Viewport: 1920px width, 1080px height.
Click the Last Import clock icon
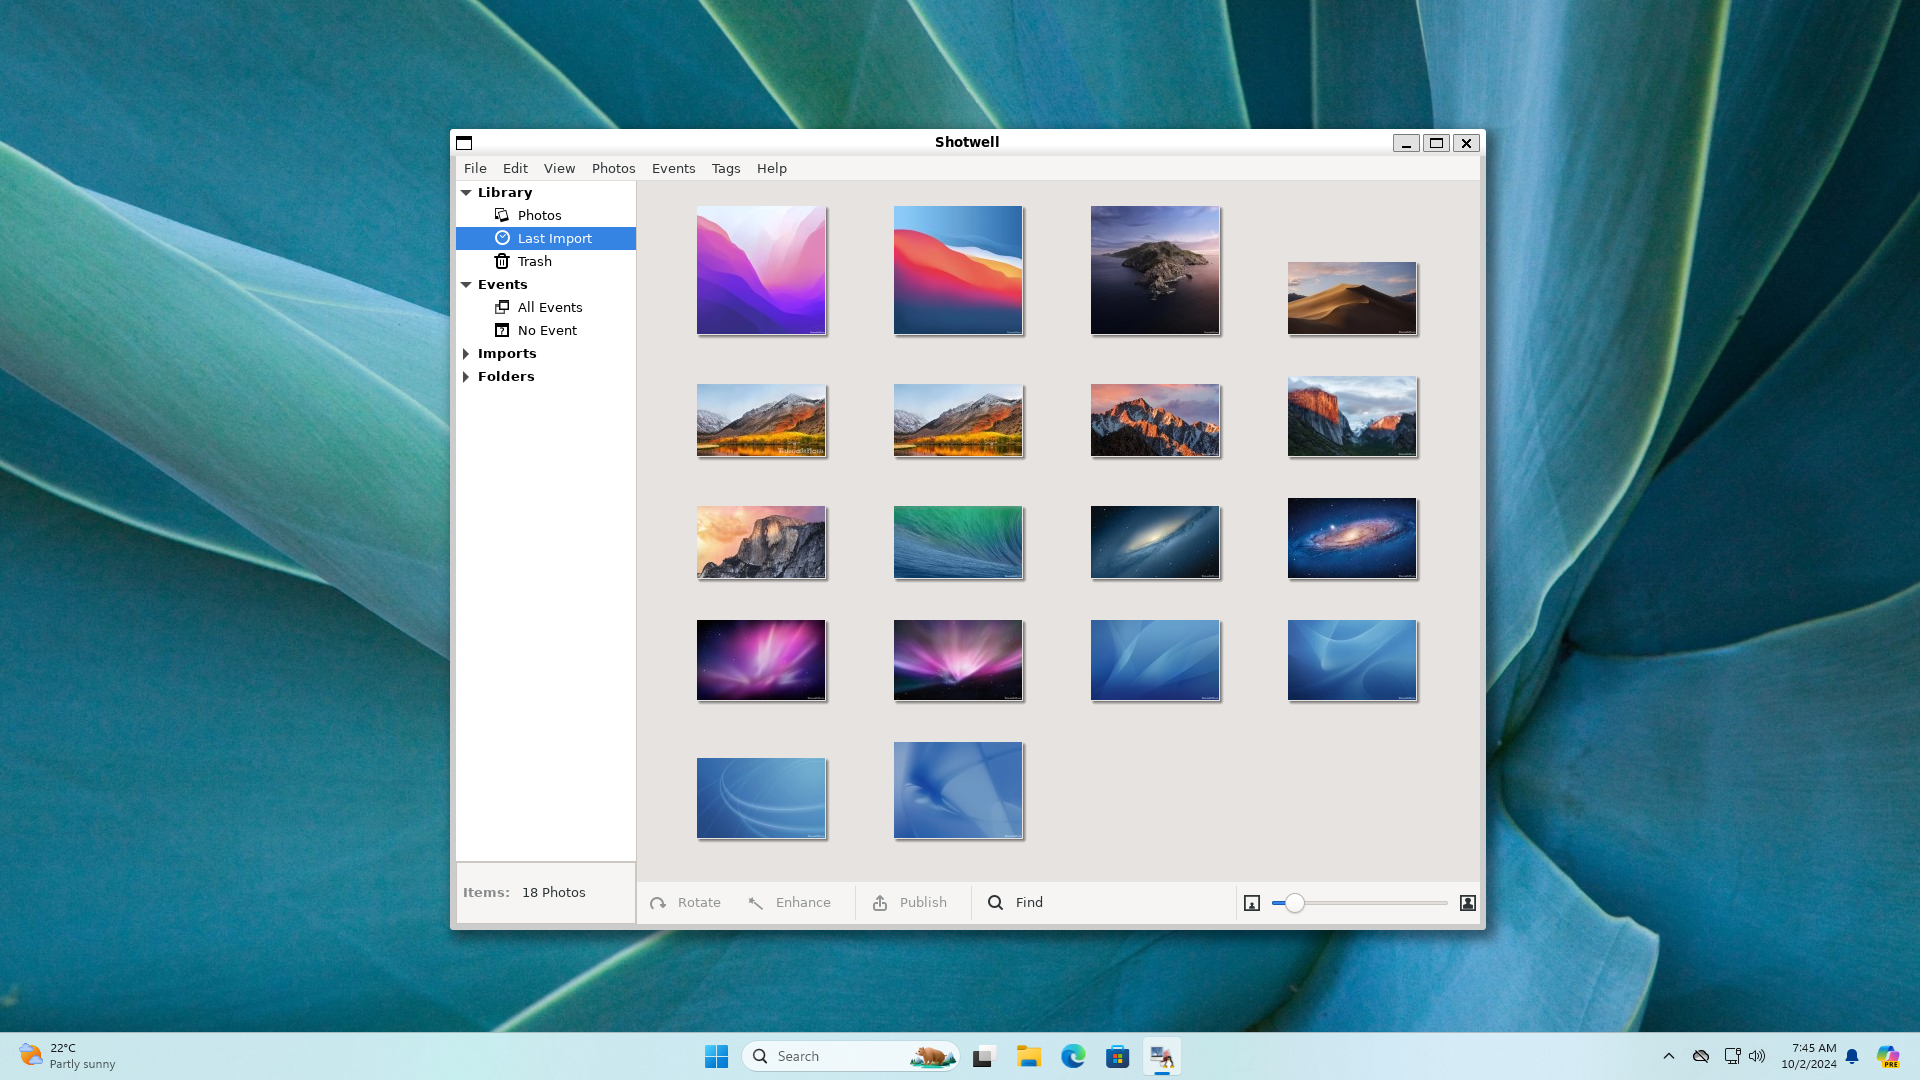(x=502, y=238)
